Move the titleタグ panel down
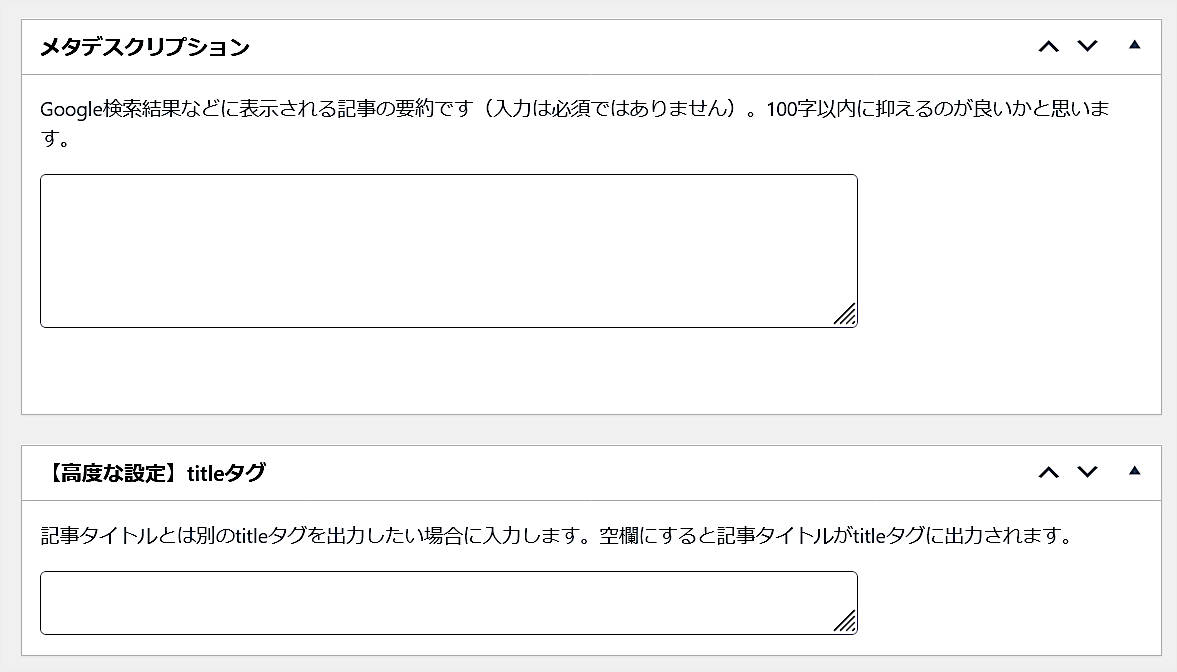 [x=1087, y=472]
